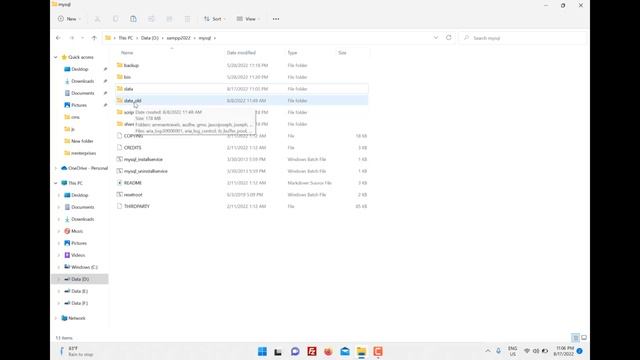Select xampp2022 in the breadcrumb
This screenshot has width=640, height=360.
point(178,38)
